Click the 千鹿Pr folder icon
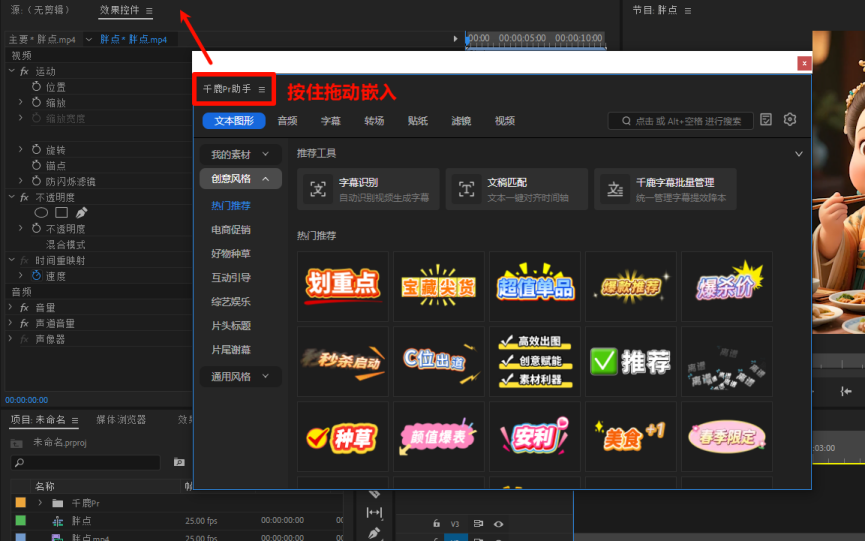The width and height of the screenshot is (865, 541). coord(57,503)
